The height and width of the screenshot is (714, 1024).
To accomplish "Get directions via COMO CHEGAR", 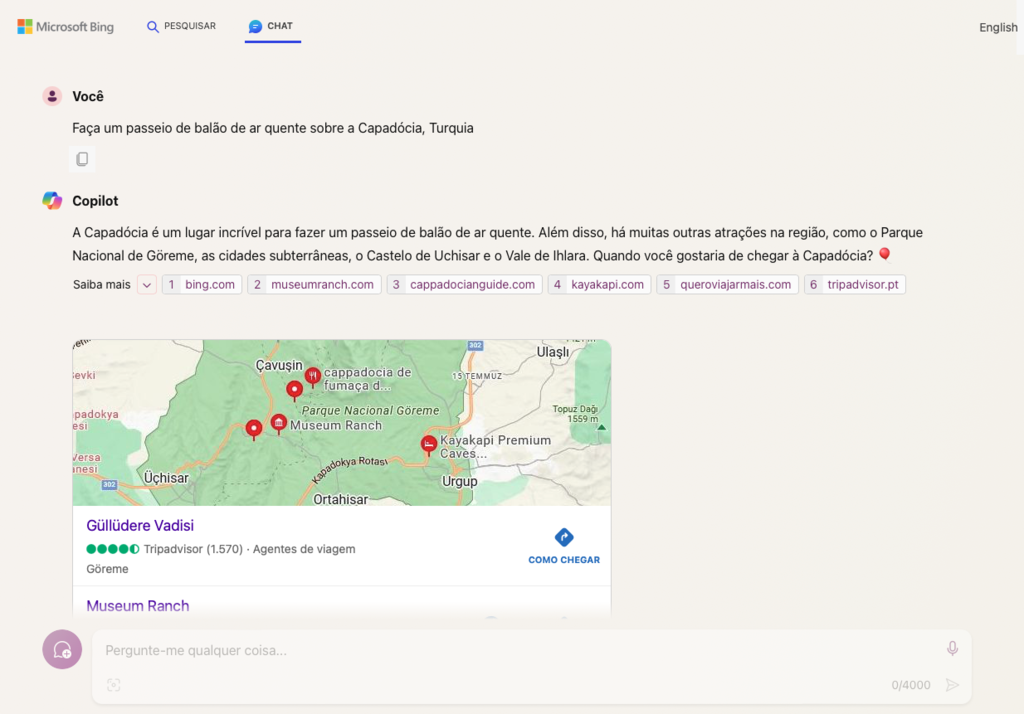I will (563, 559).
